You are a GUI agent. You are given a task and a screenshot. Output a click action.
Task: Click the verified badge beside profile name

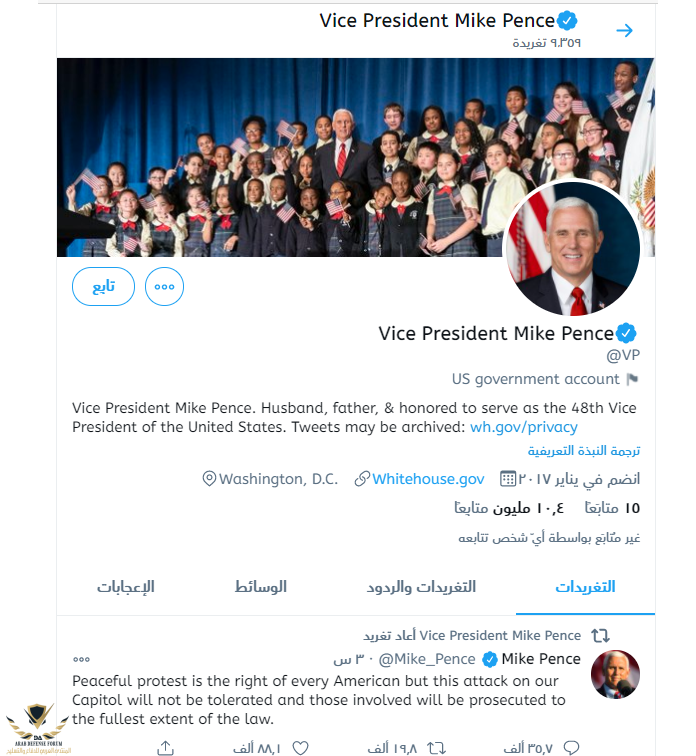pos(626,333)
